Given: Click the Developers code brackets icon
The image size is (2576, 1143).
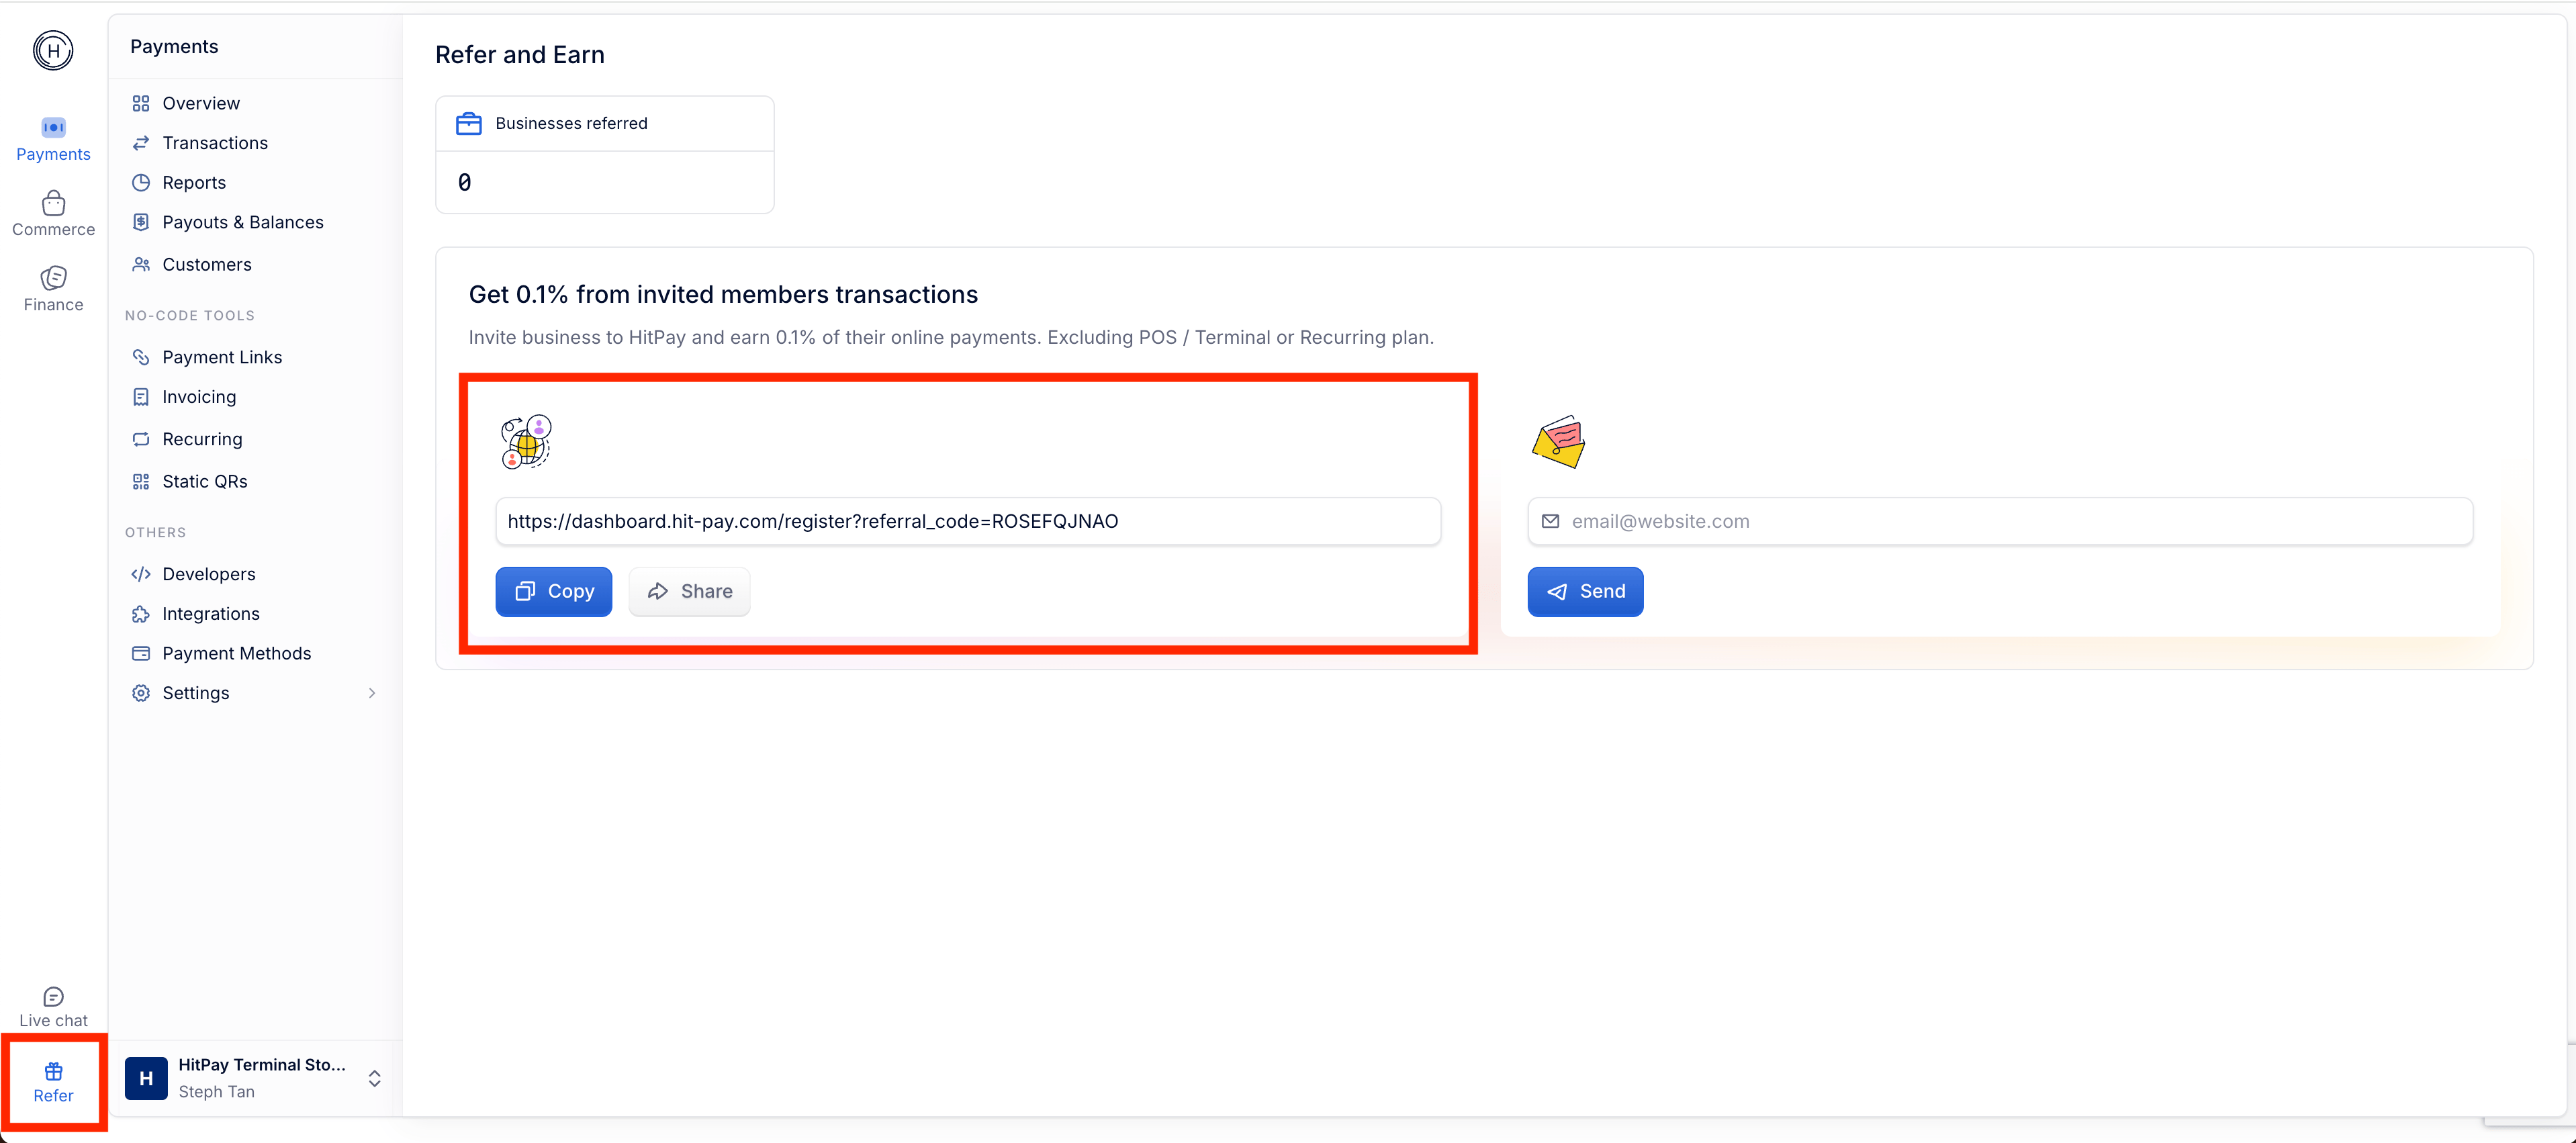Looking at the screenshot, I should click(x=141, y=574).
